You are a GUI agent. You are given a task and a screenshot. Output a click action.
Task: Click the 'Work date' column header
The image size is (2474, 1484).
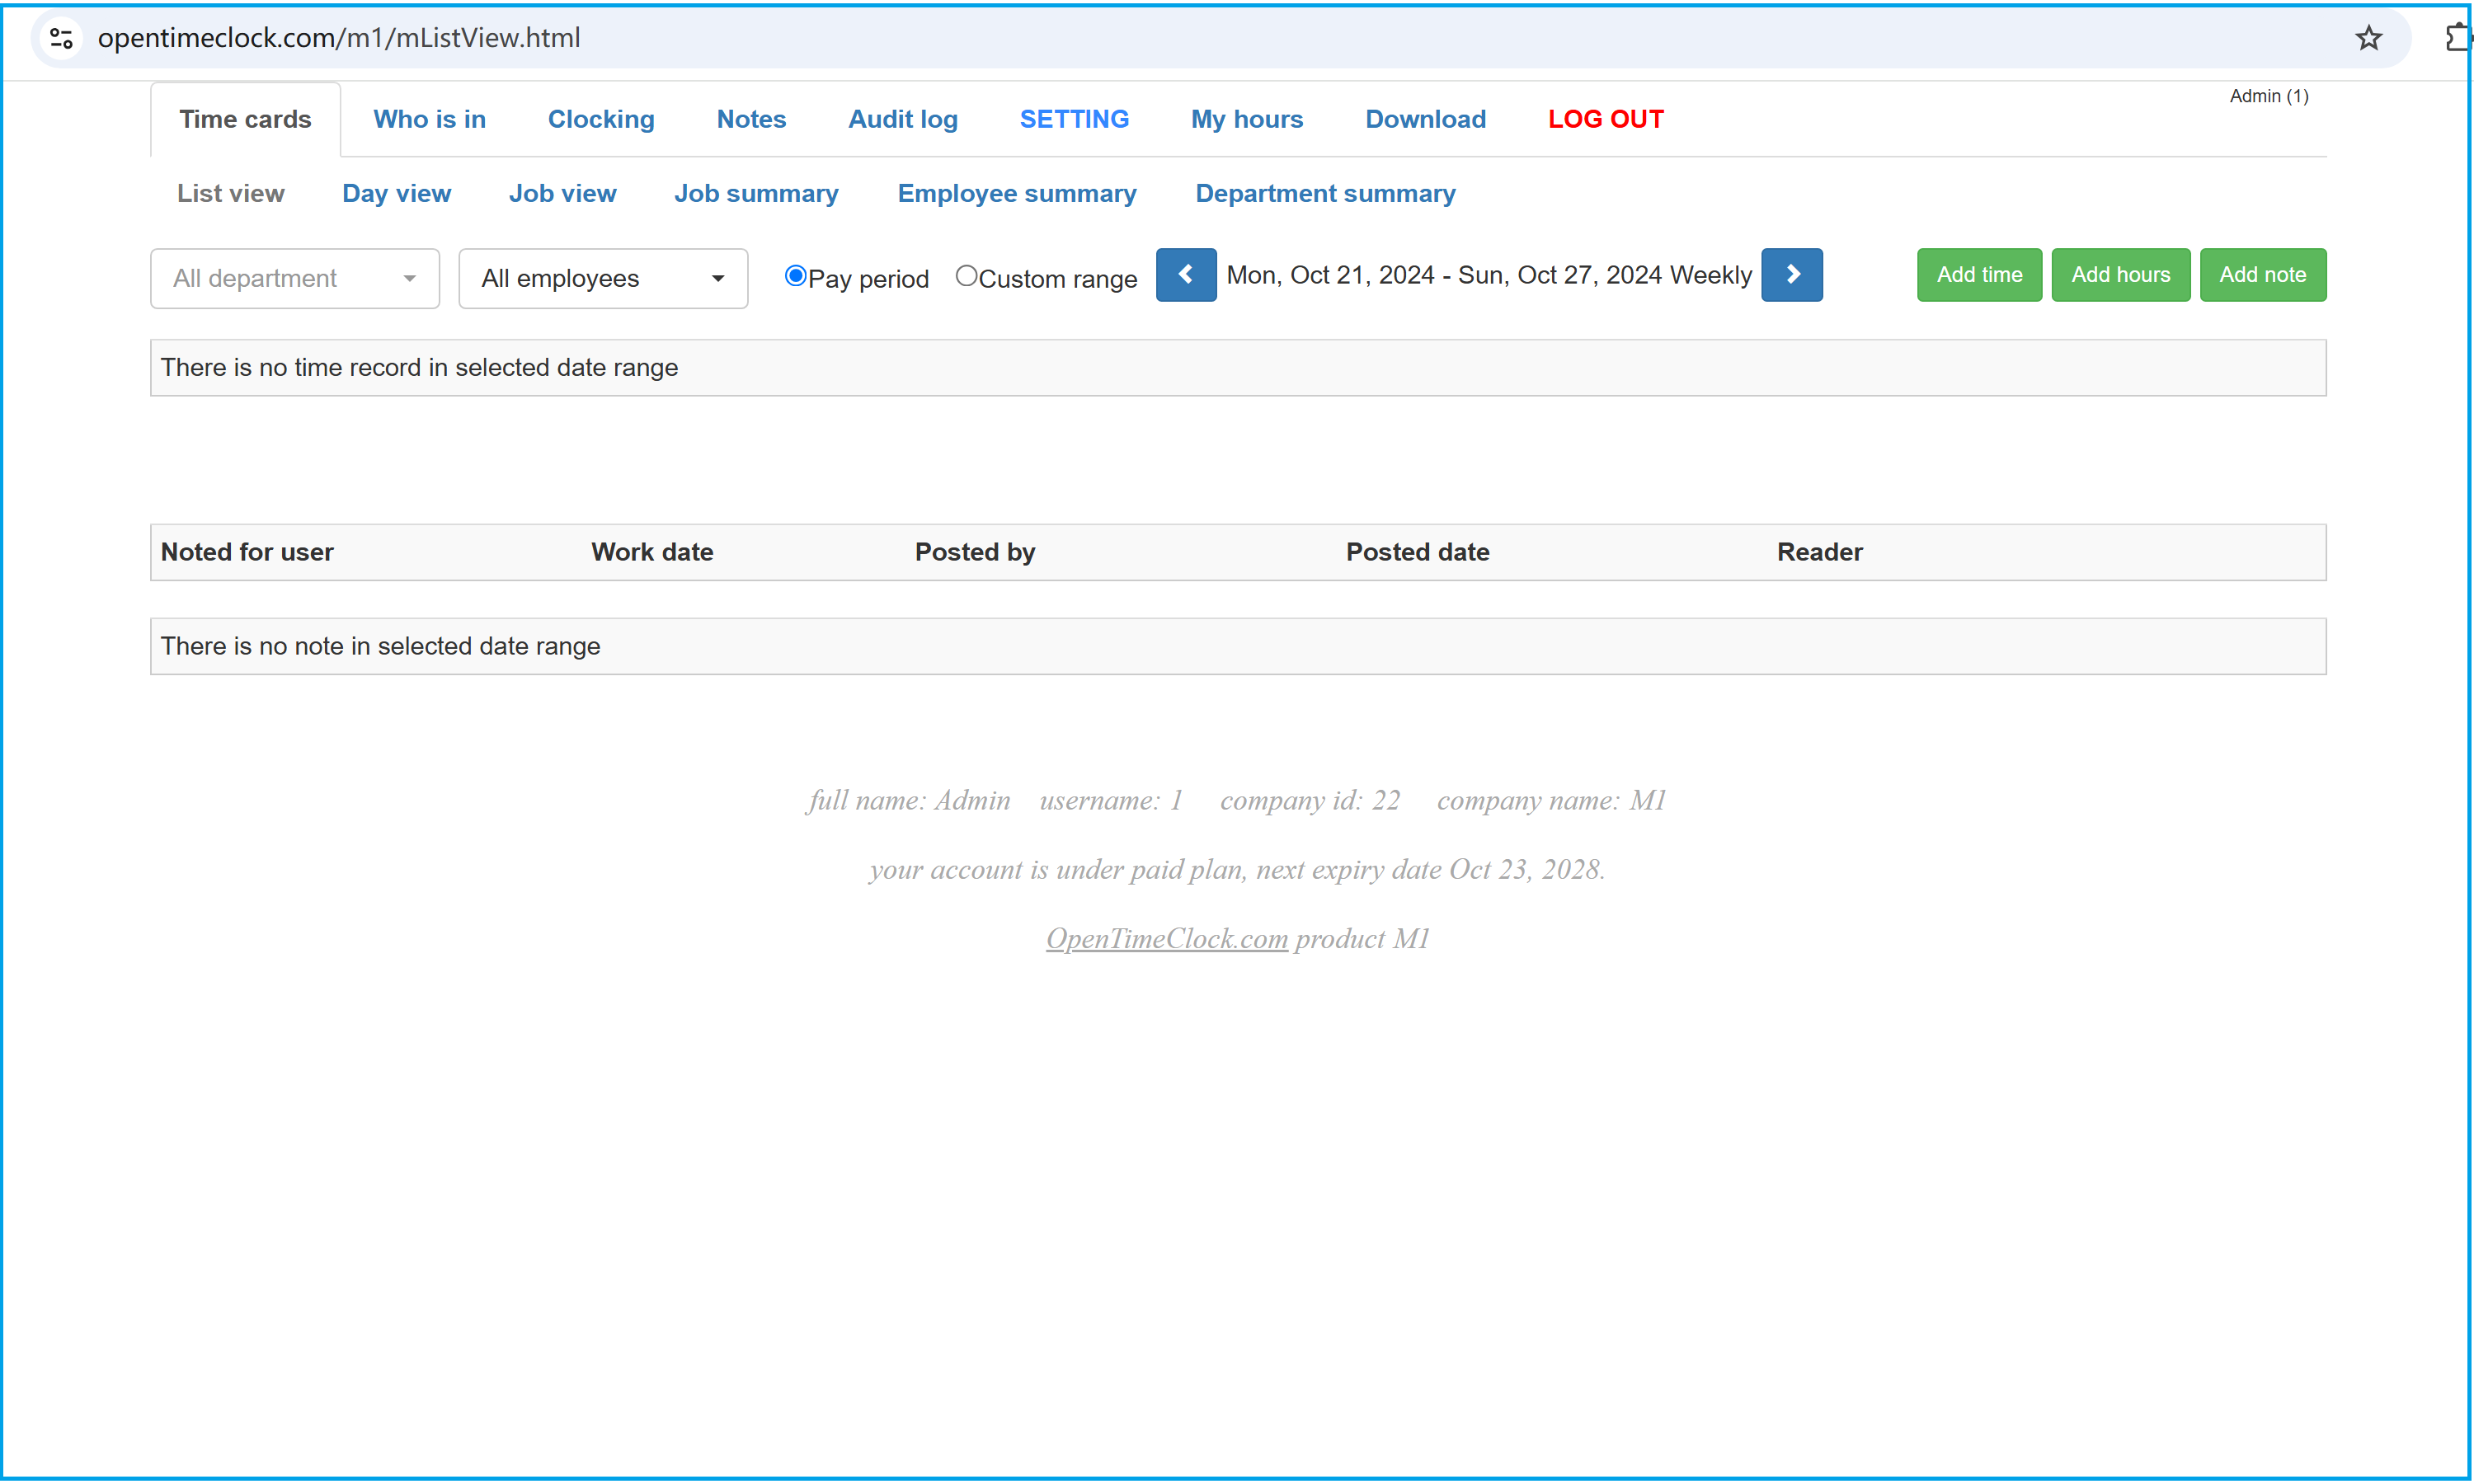[x=652, y=552]
